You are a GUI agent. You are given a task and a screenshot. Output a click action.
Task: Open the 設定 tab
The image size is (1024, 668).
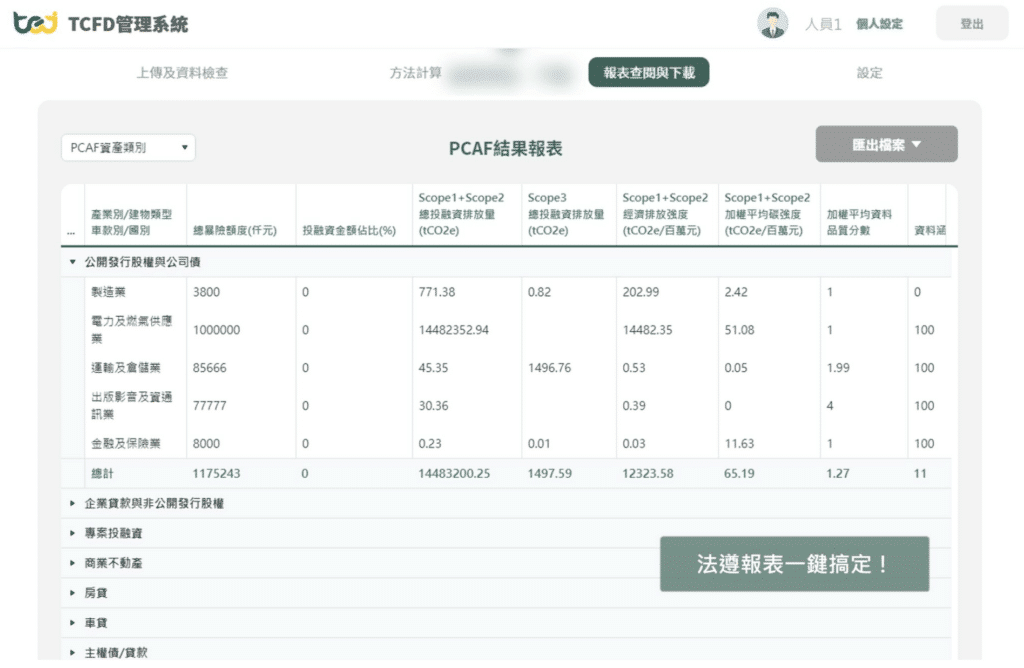[869, 72]
